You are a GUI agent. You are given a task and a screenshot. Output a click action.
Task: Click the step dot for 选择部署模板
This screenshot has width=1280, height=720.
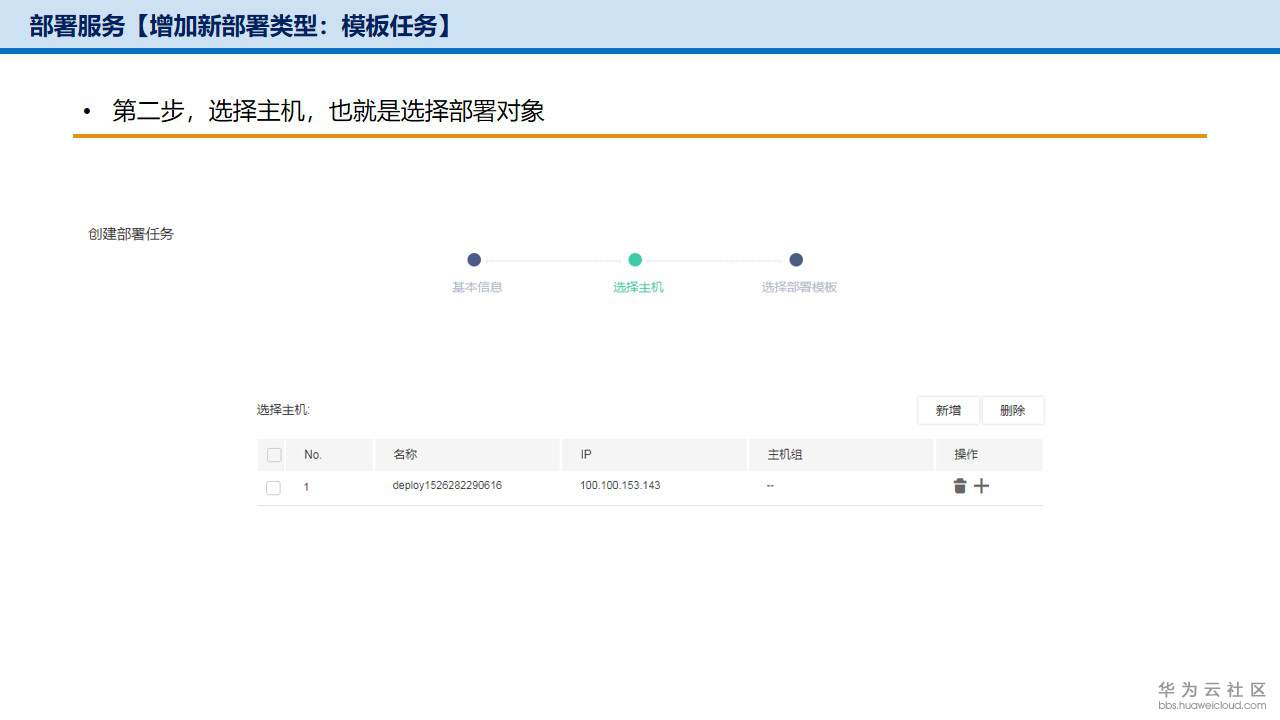[x=796, y=259]
